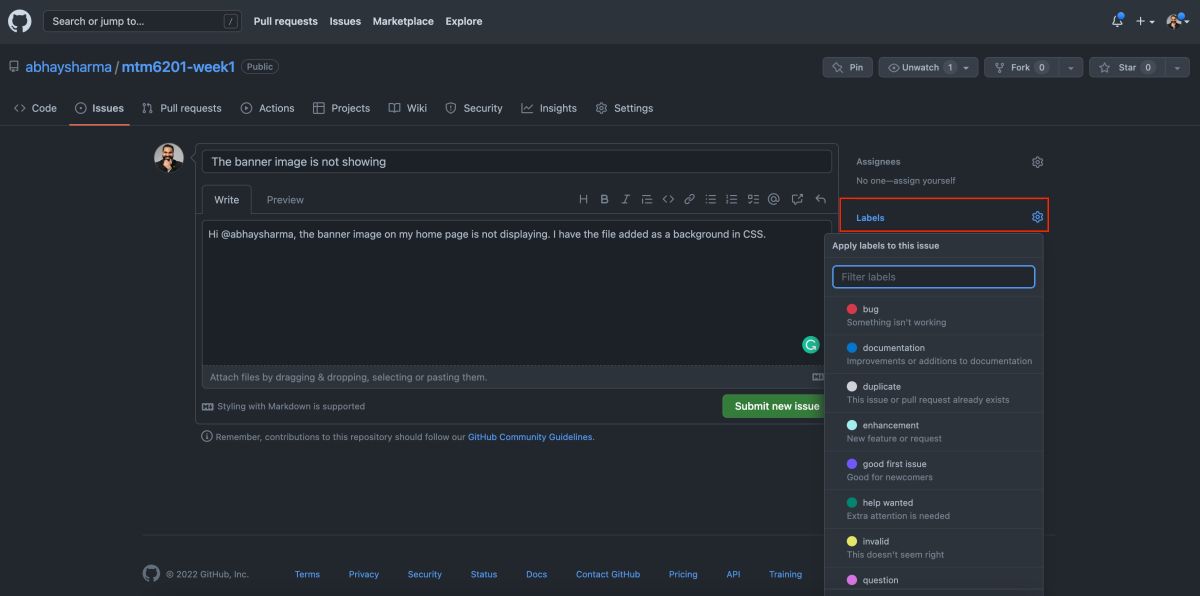Open the mtm6201-week1 repository link
This screenshot has width=1200, height=596.
(x=178, y=67)
